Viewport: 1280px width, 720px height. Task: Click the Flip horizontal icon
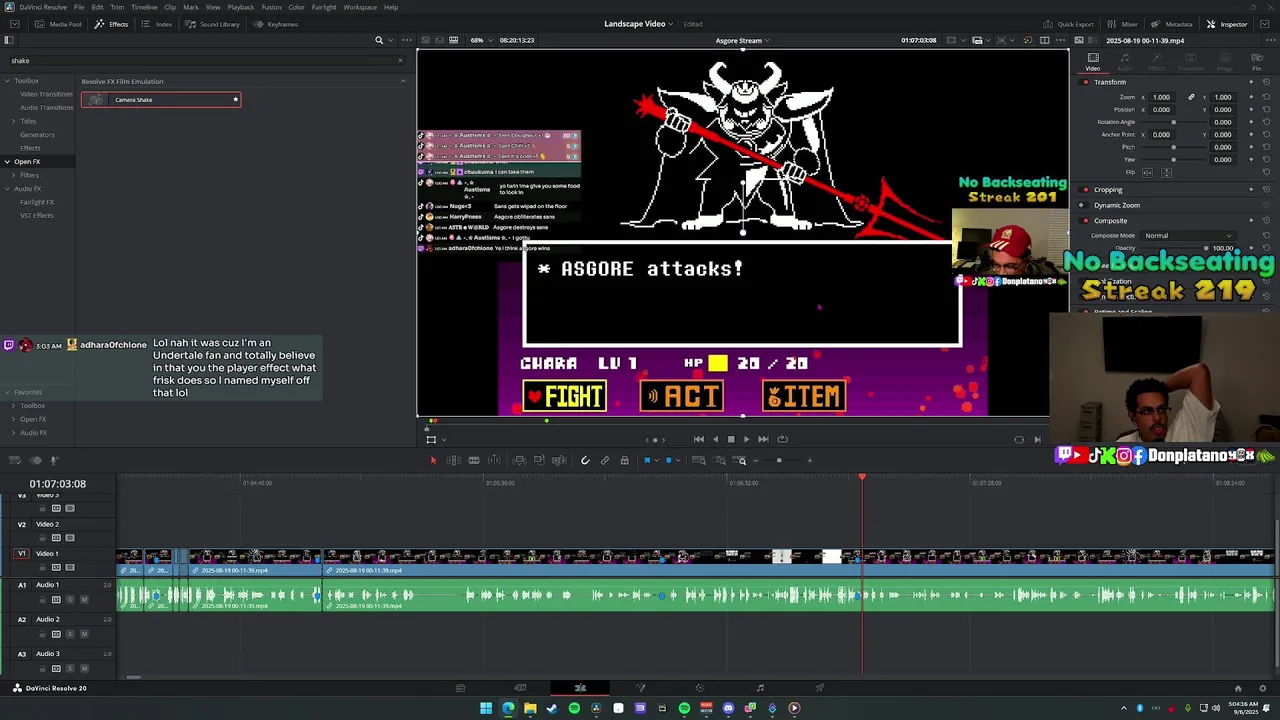pyautogui.click(x=1148, y=172)
